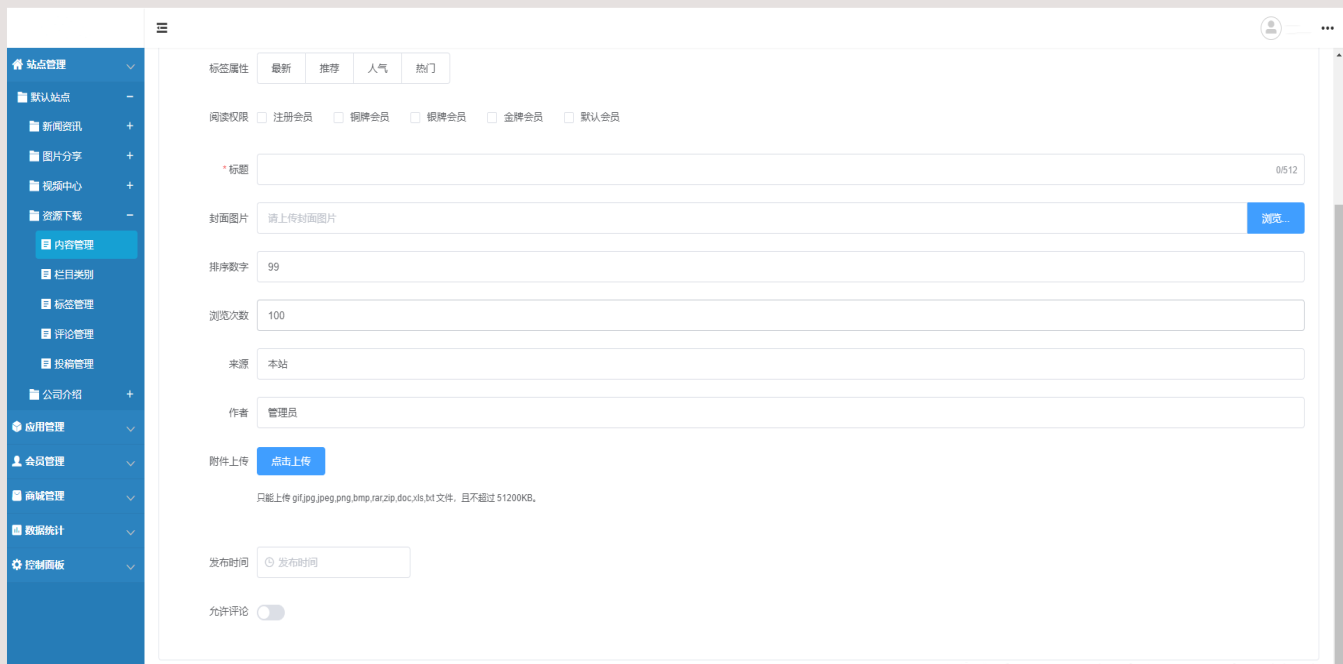Select the 最新 tag attribute
This screenshot has height=664, width=1343.
click(281, 68)
